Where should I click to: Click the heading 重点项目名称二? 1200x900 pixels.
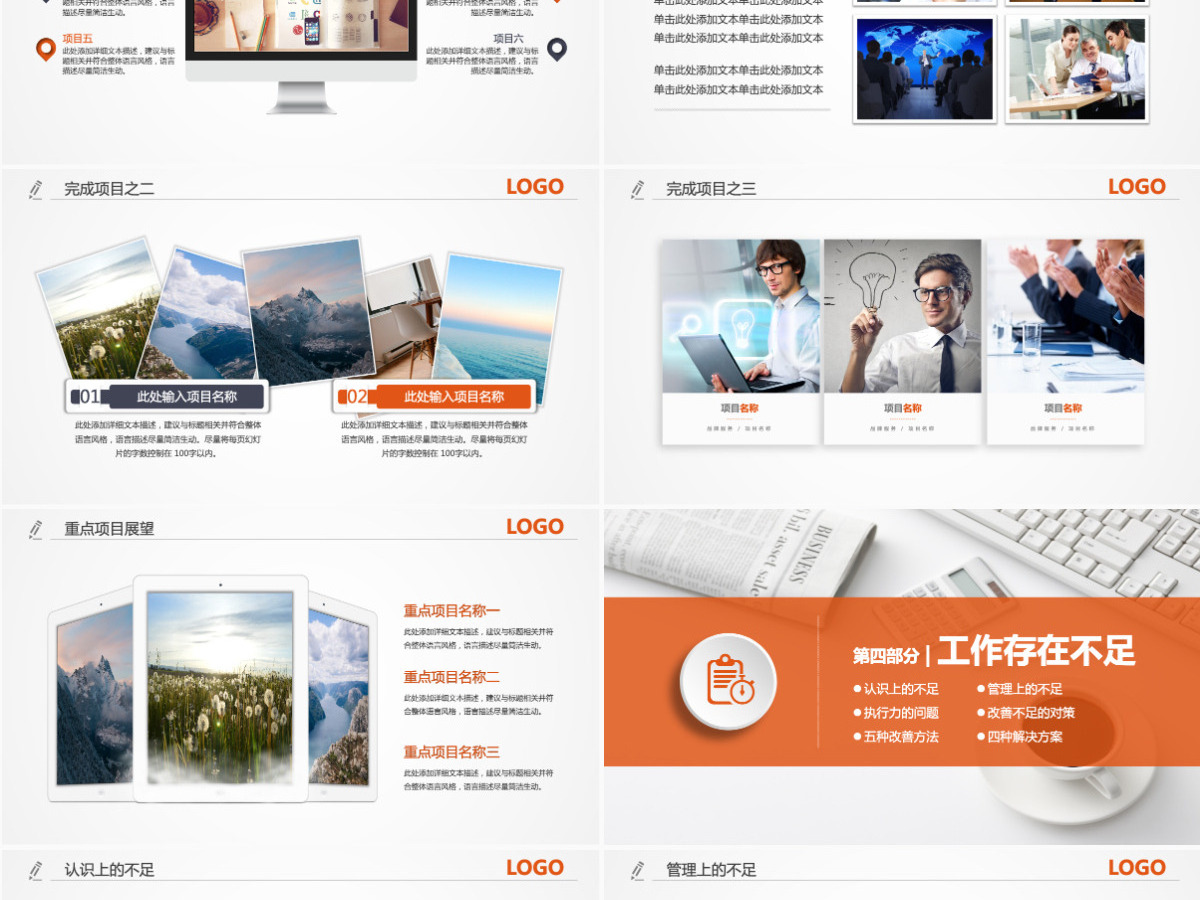point(452,677)
